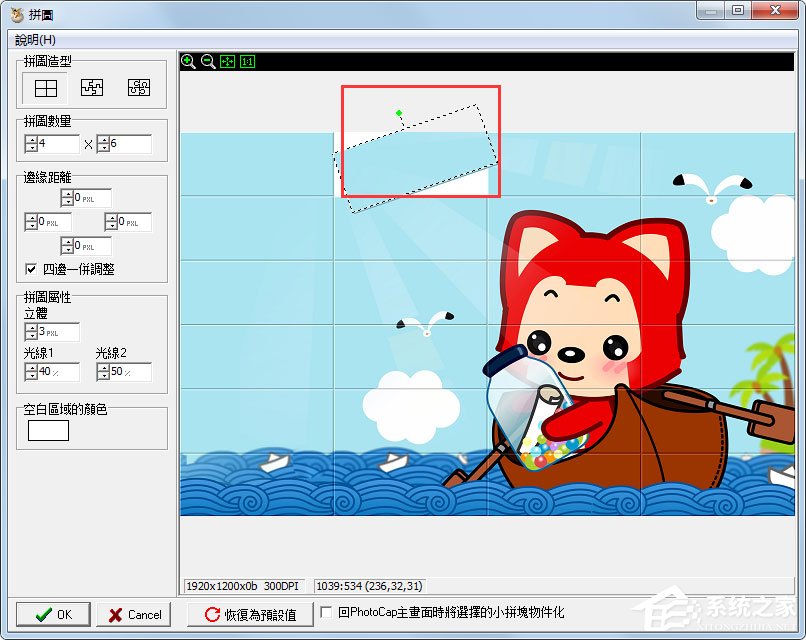This screenshot has height=640, width=806.
Task: Click the Cancel button
Action: (x=134, y=614)
